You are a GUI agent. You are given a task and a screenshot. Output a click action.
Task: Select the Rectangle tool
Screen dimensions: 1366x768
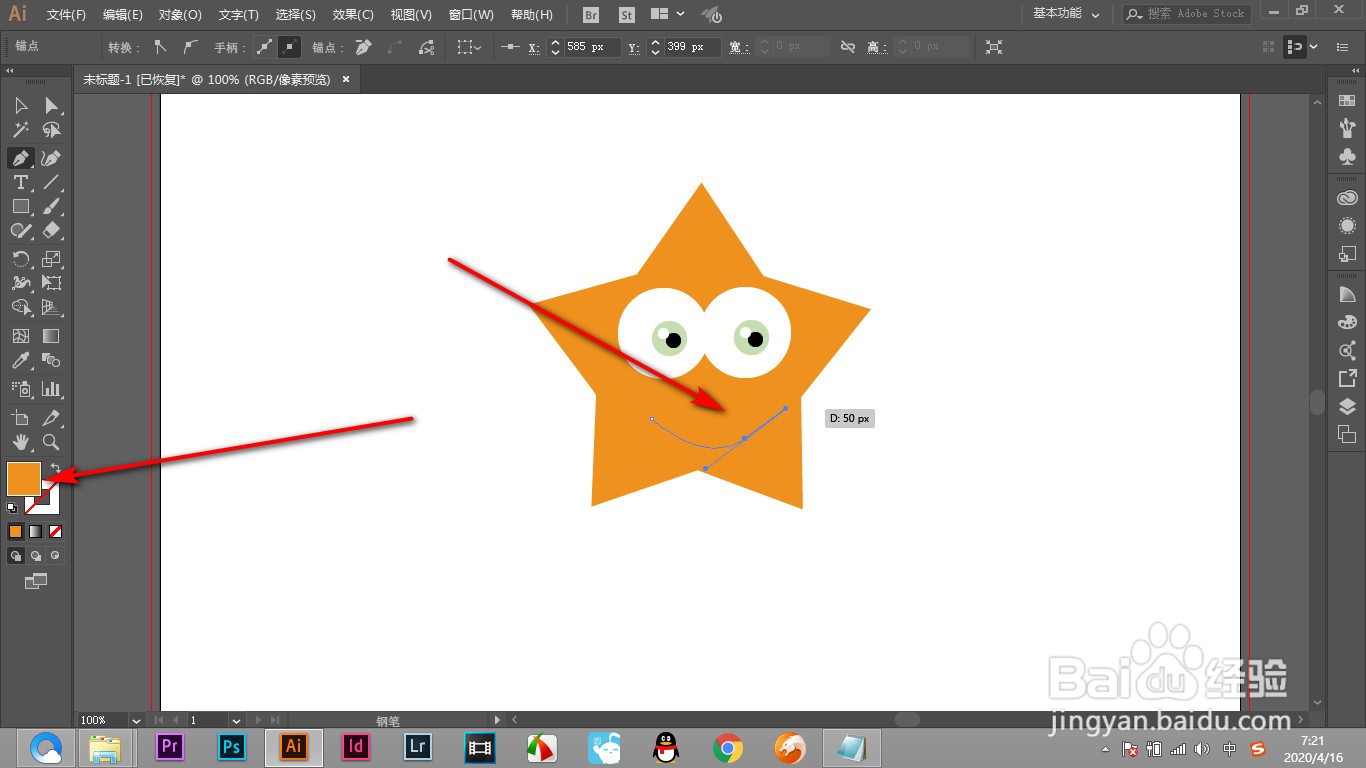pos(20,206)
